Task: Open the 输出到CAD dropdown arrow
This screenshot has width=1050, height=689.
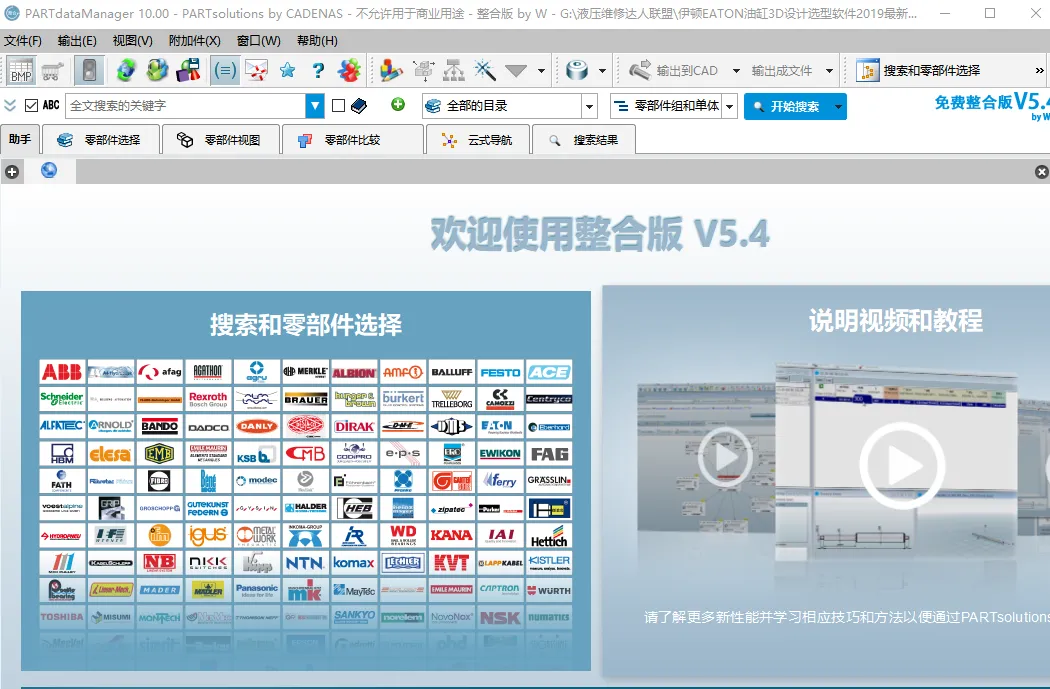Action: pyautogui.click(x=736, y=70)
